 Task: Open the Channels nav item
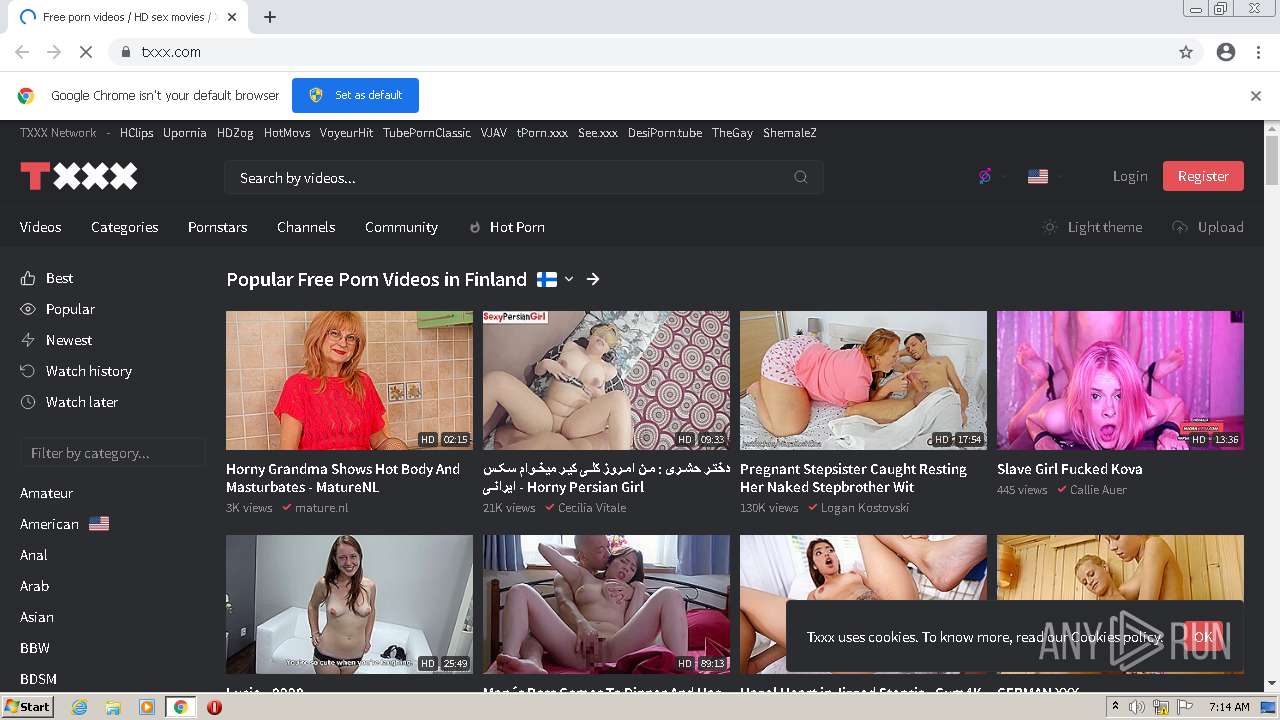(x=306, y=227)
